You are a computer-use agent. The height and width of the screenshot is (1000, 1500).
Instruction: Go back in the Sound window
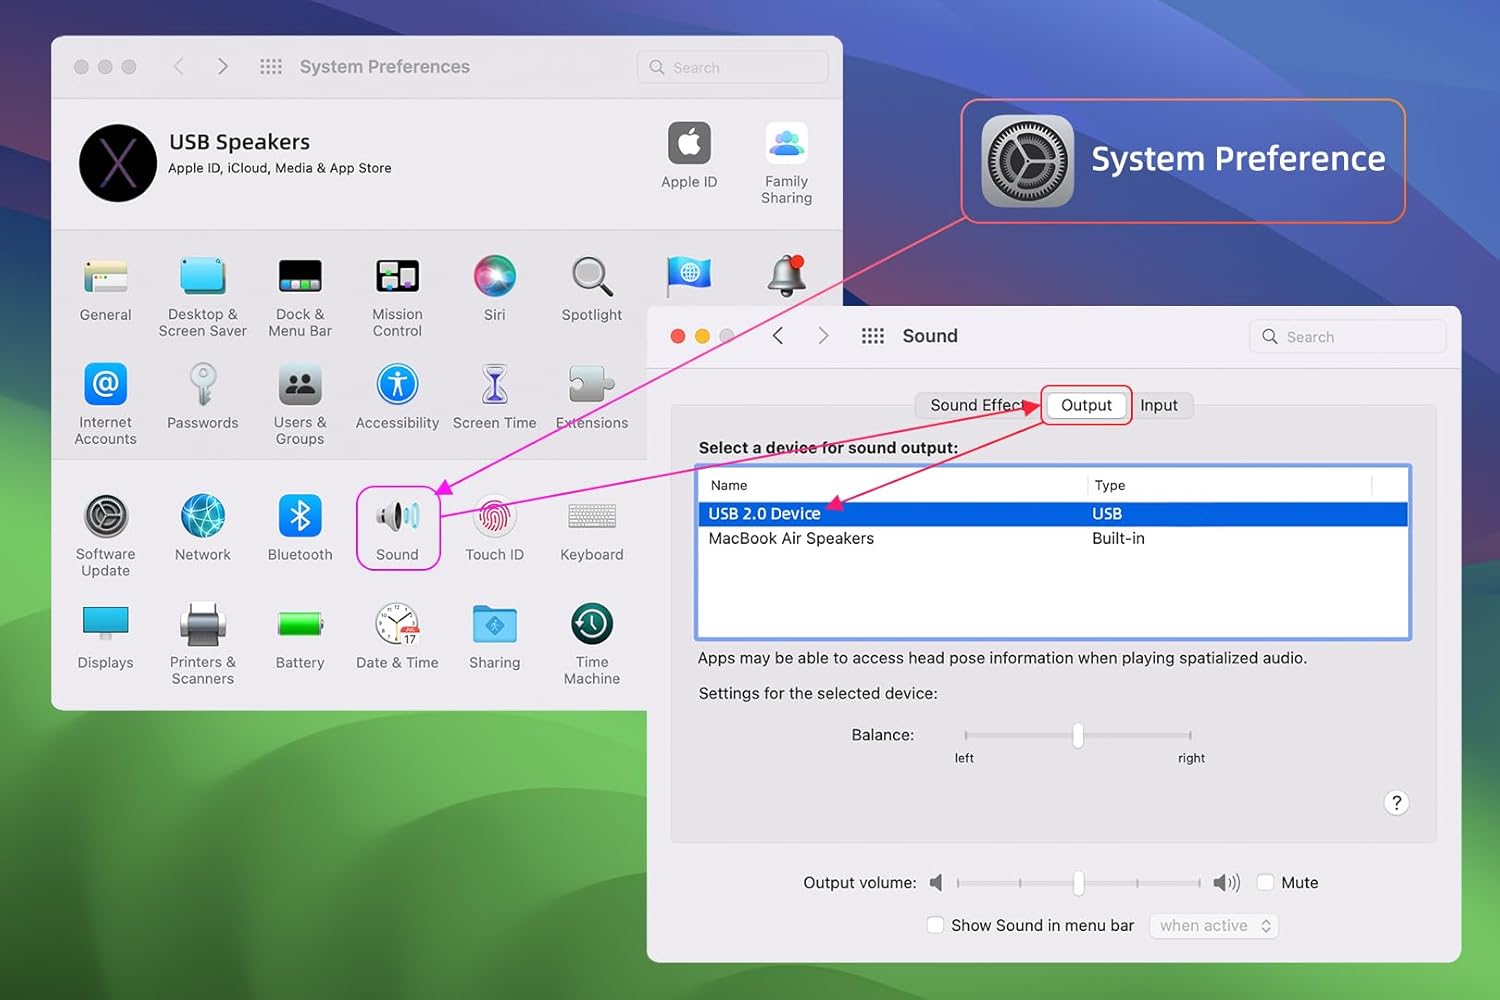tap(778, 336)
